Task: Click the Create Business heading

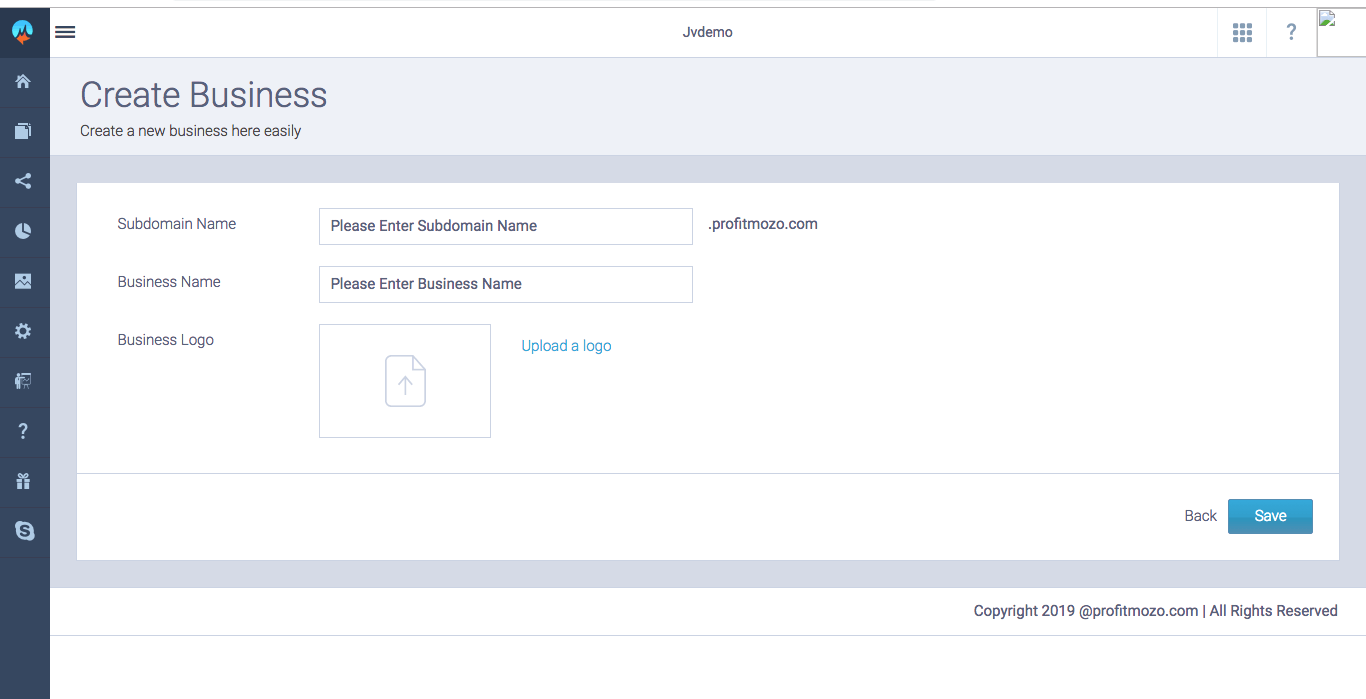Action: point(204,95)
